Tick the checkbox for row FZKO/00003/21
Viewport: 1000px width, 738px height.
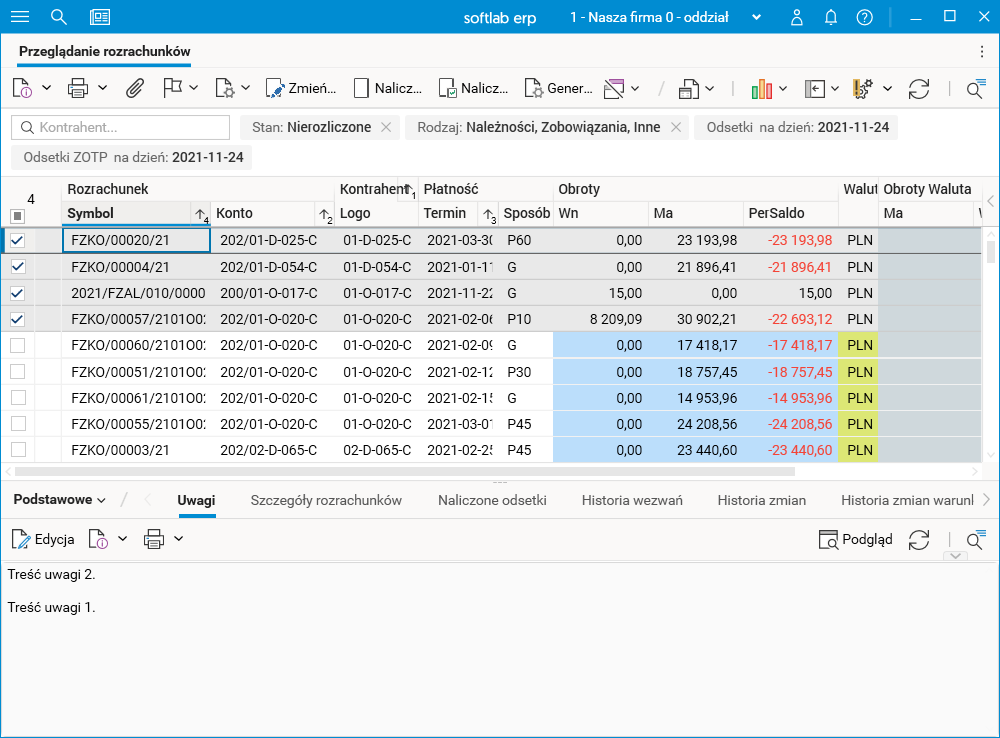[17, 450]
